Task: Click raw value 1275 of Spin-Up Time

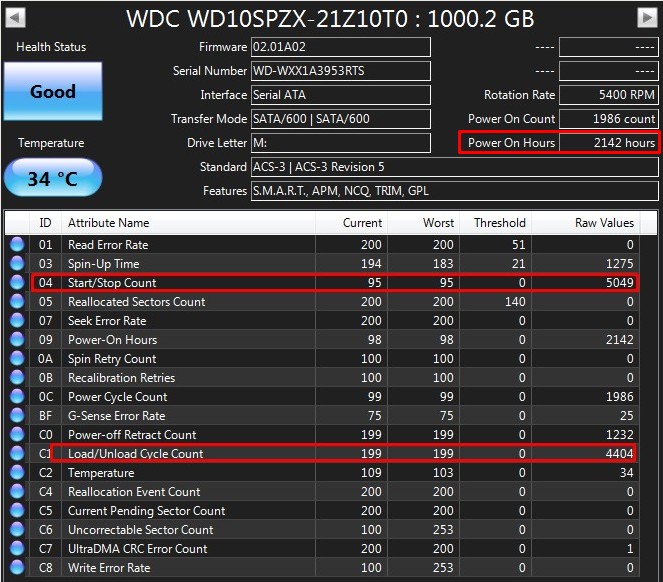Action: [x=619, y=264]
